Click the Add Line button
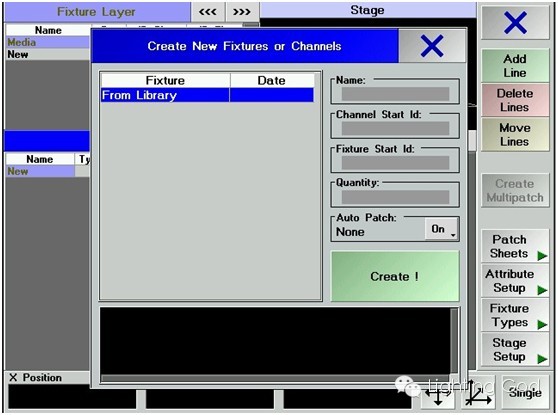558x415 pixels. click(515, 65)
